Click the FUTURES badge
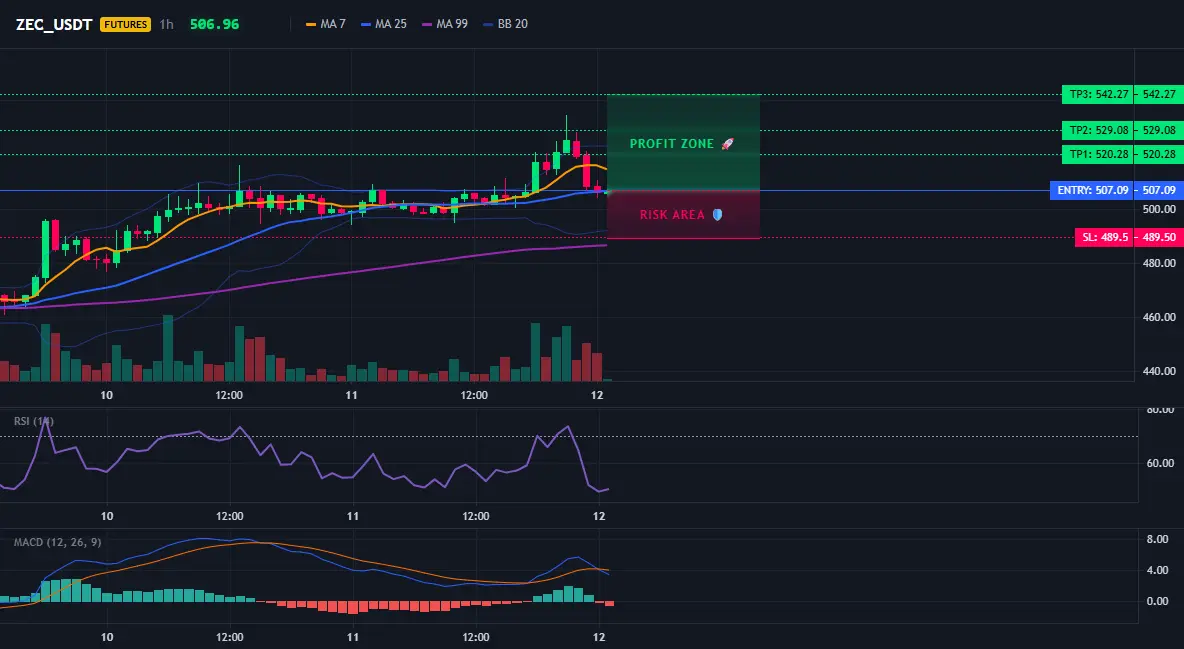Viewport: 1184px width, 649px height. click(x=125, y=24)
